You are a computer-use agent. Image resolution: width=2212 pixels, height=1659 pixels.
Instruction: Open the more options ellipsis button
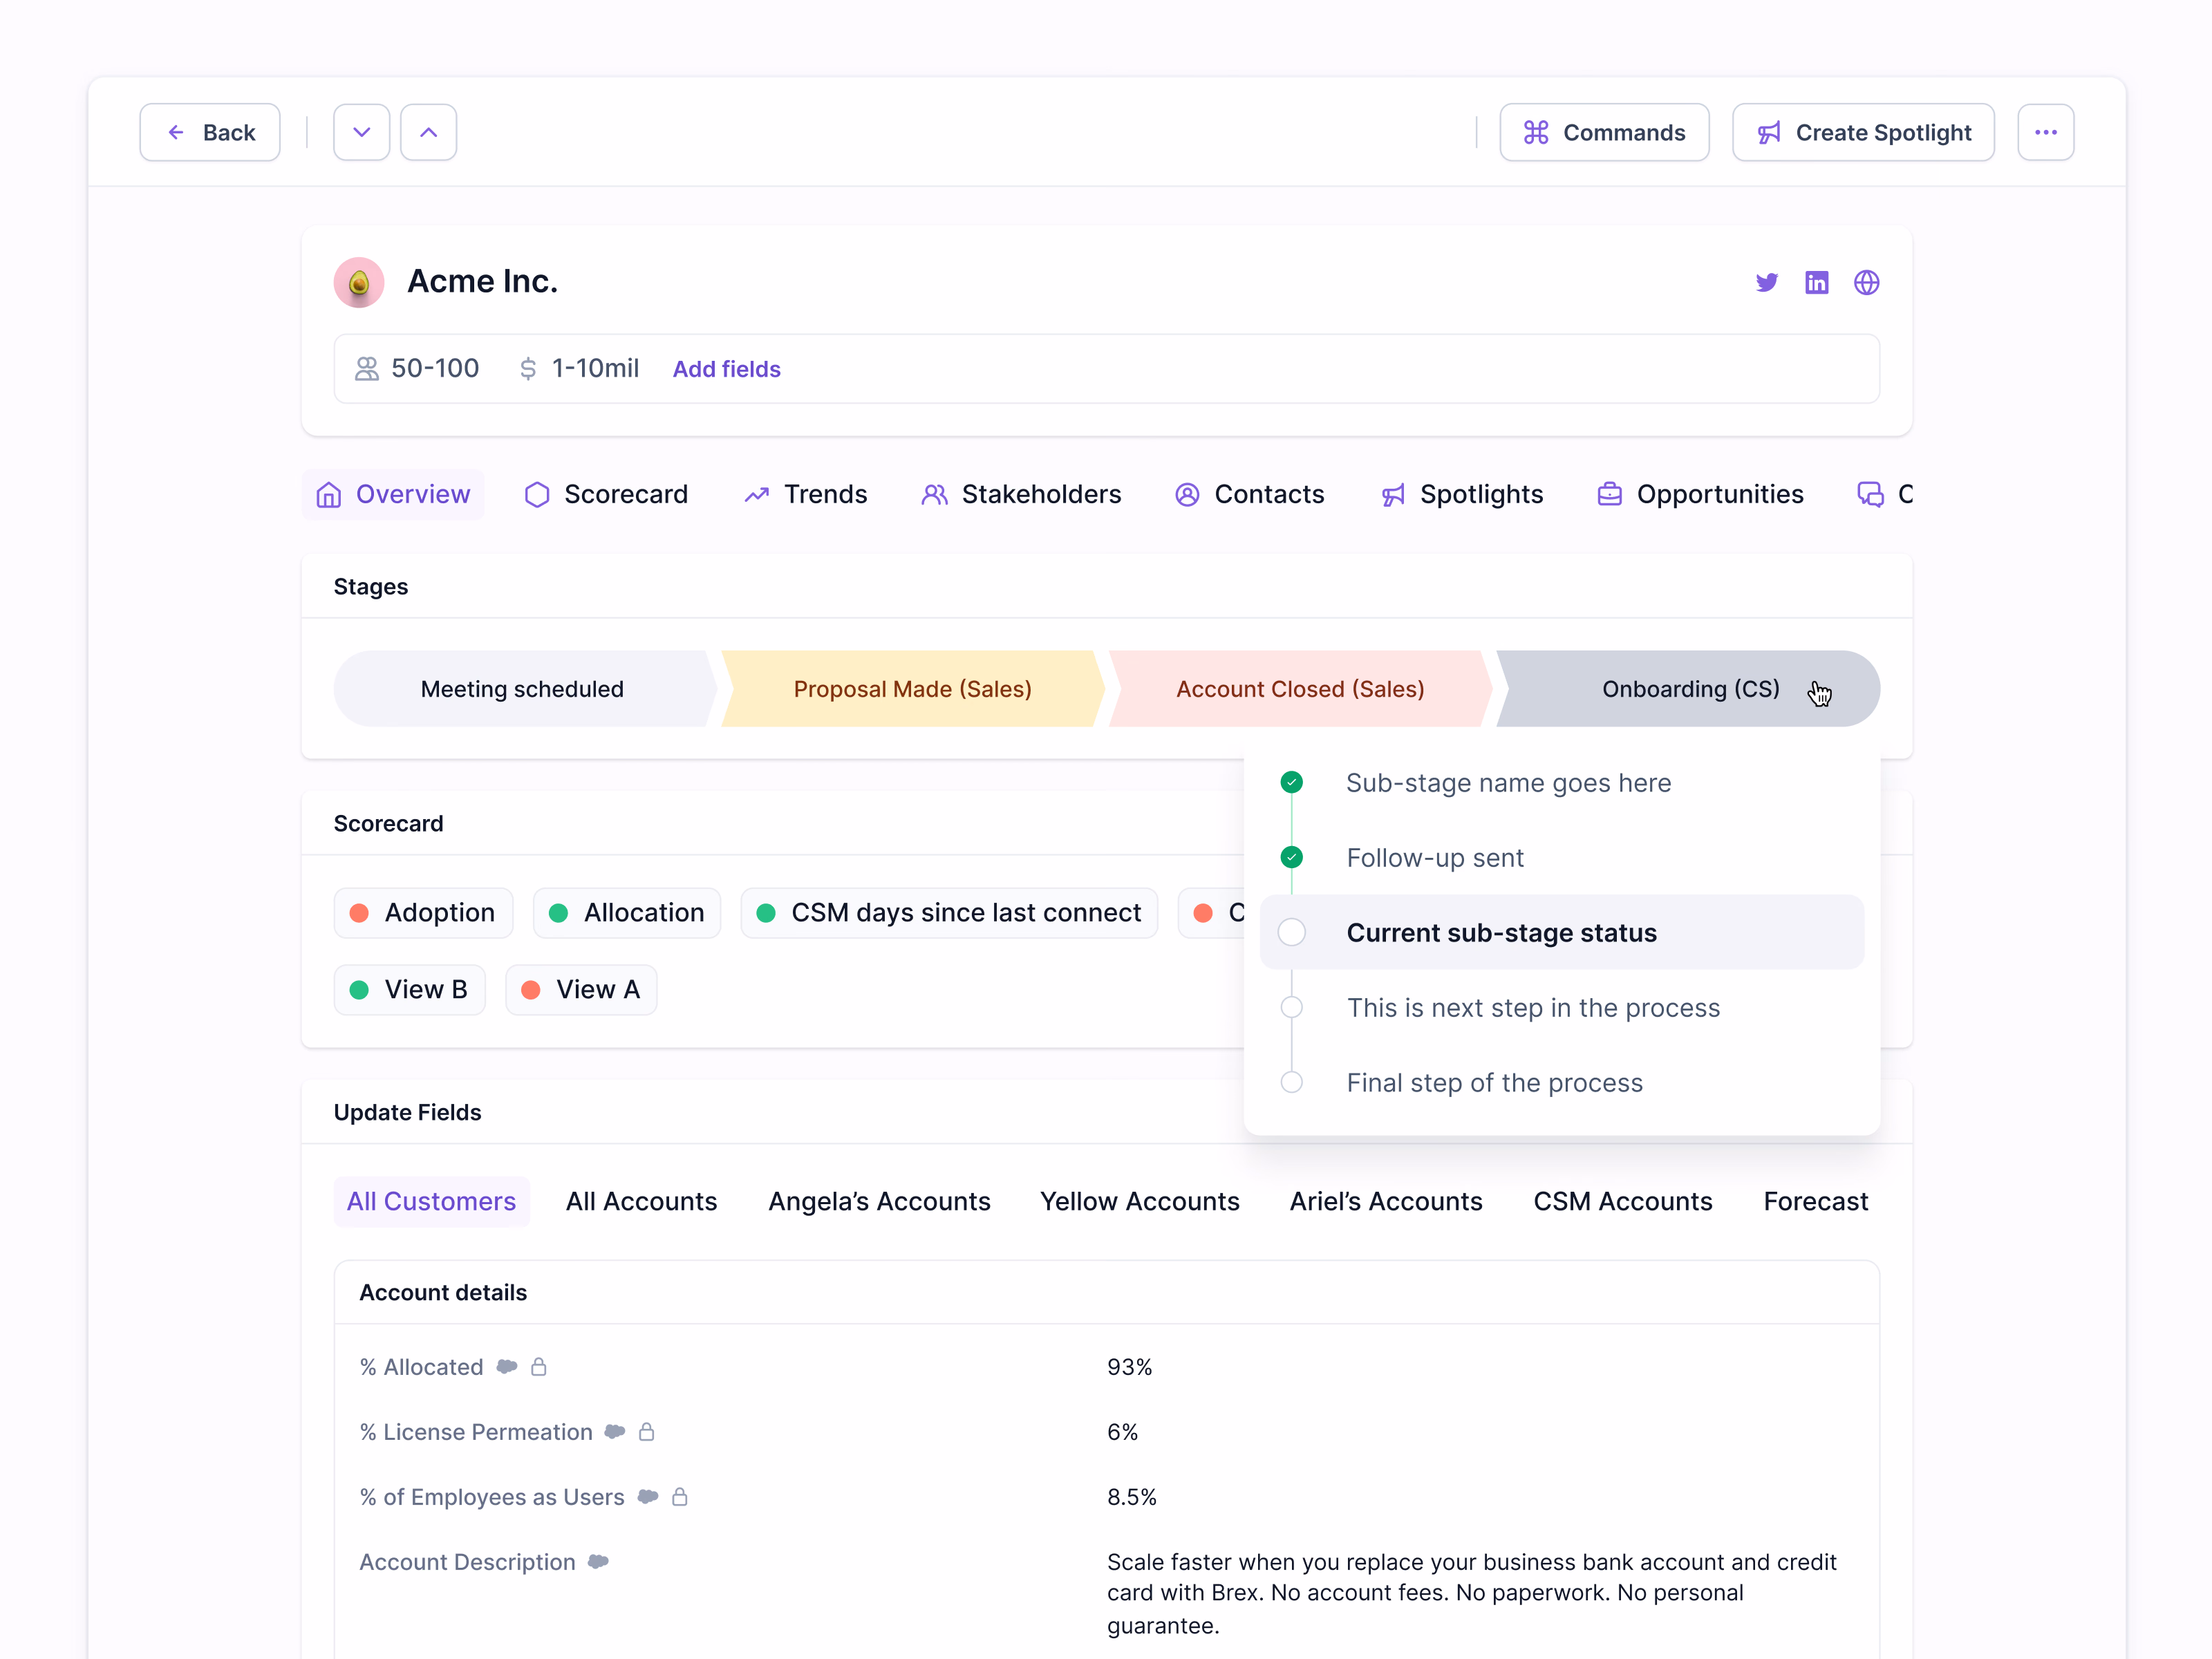[2045, 132]
